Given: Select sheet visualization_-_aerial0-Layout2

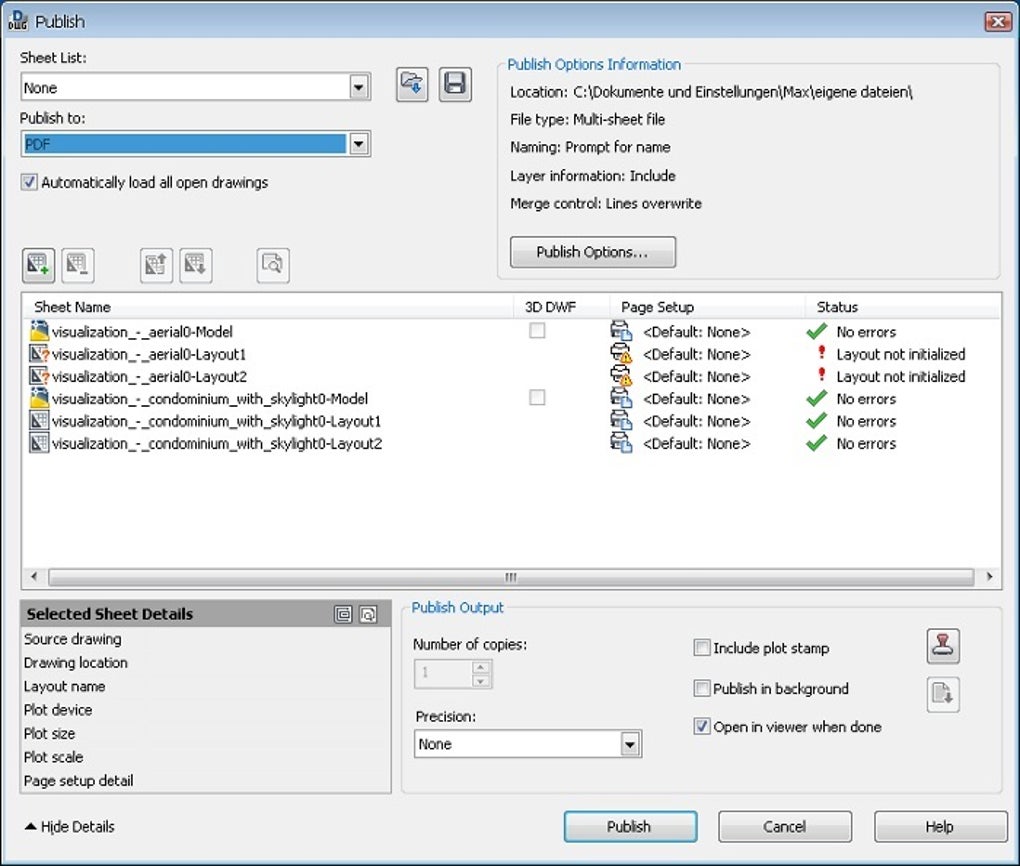Looking at the screenshot, I should coord(149,376).
